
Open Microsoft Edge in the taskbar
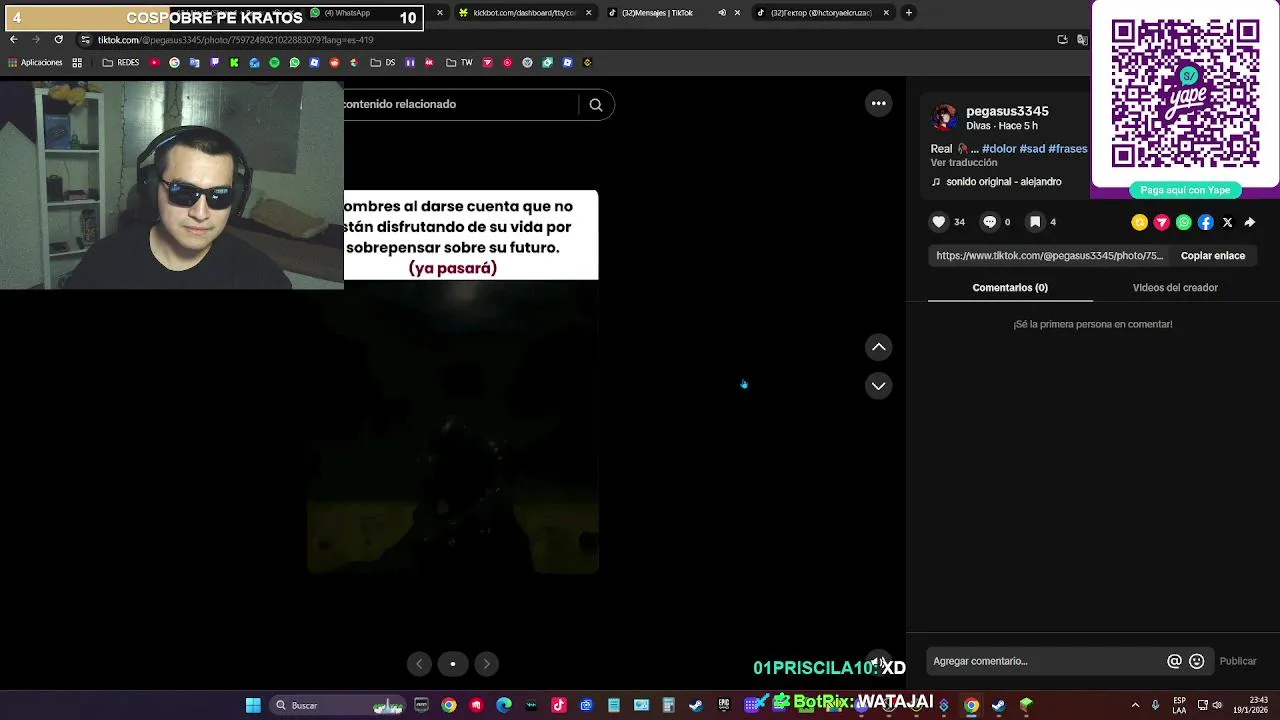pyautogui.click(x=504, y=705)
